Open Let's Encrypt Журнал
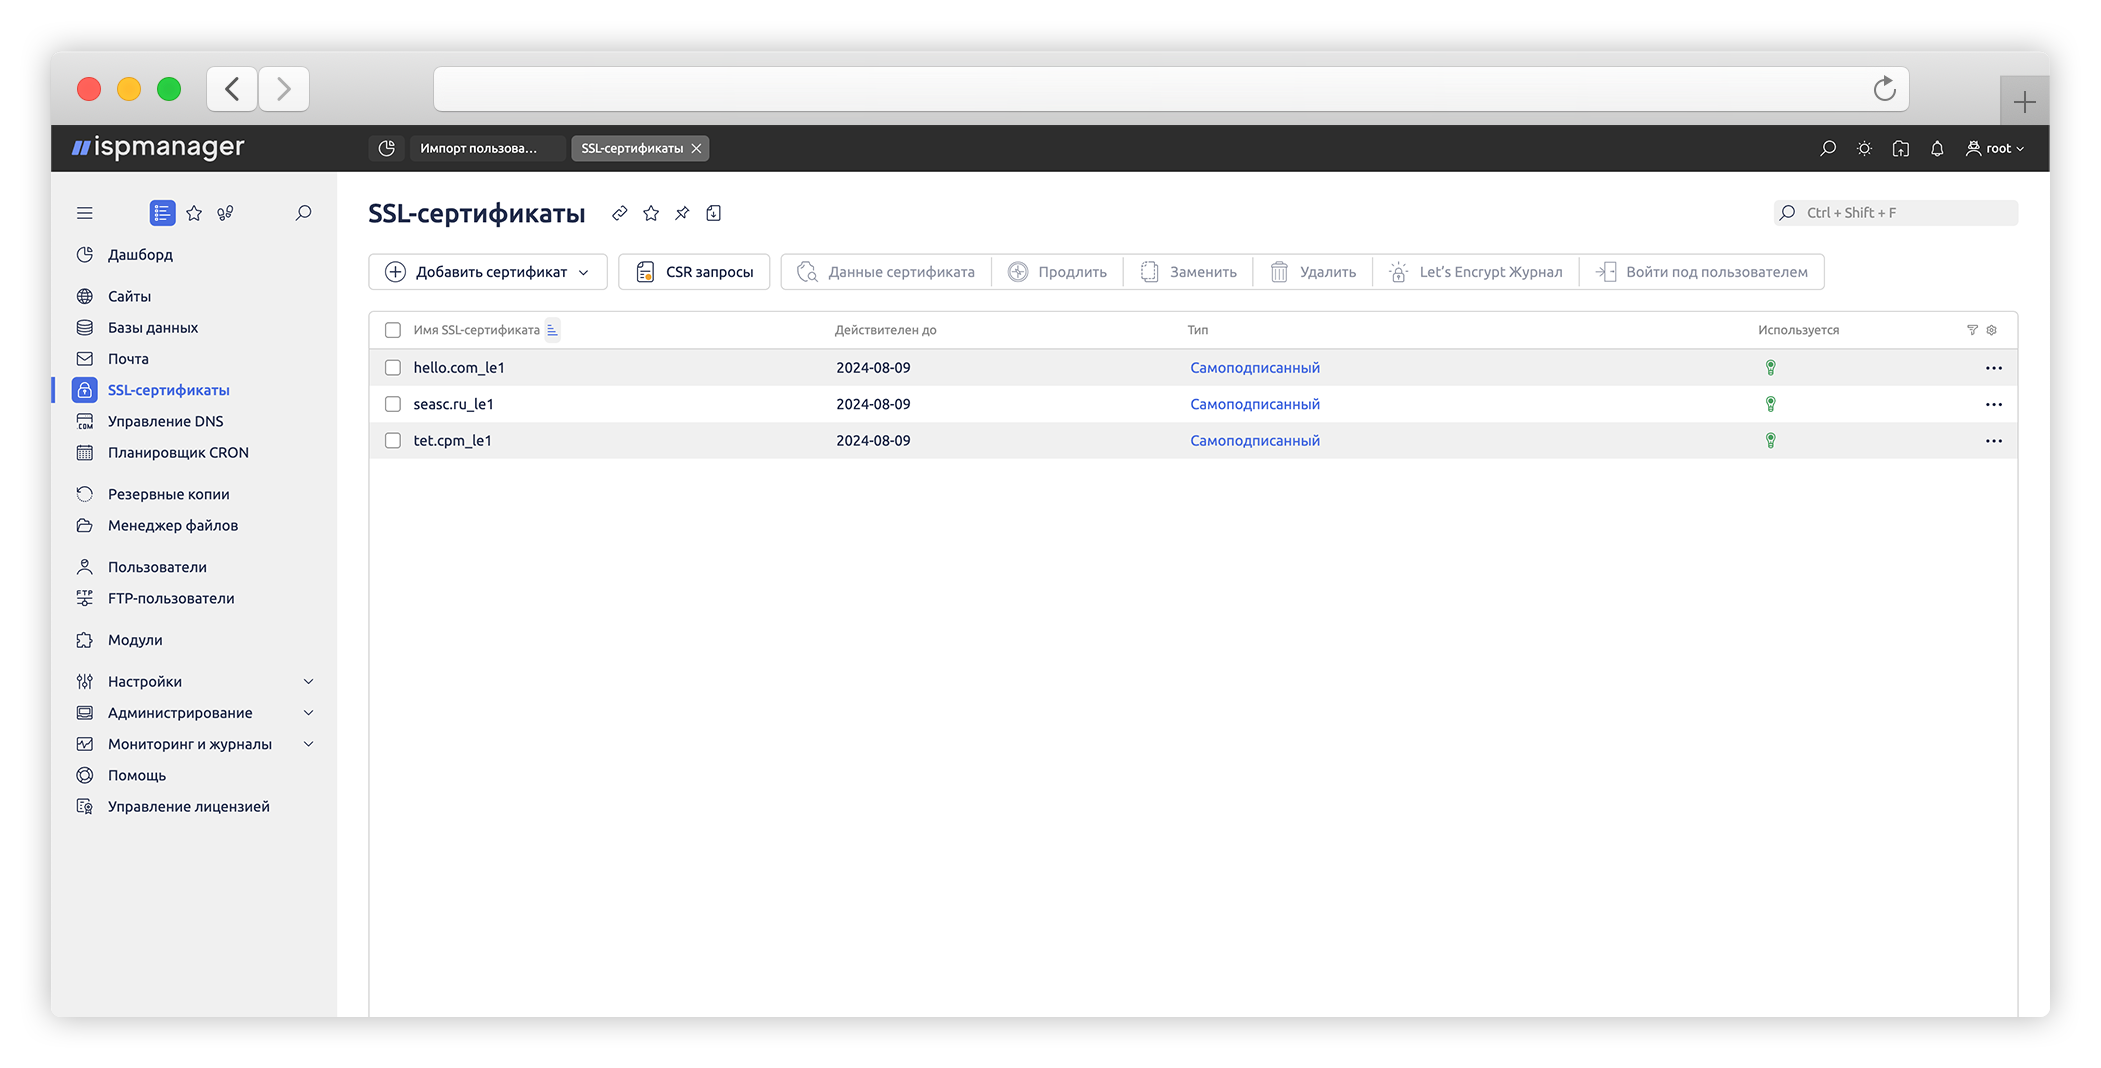This screenshot has width=2101, height=1068. coord(1476,272)
